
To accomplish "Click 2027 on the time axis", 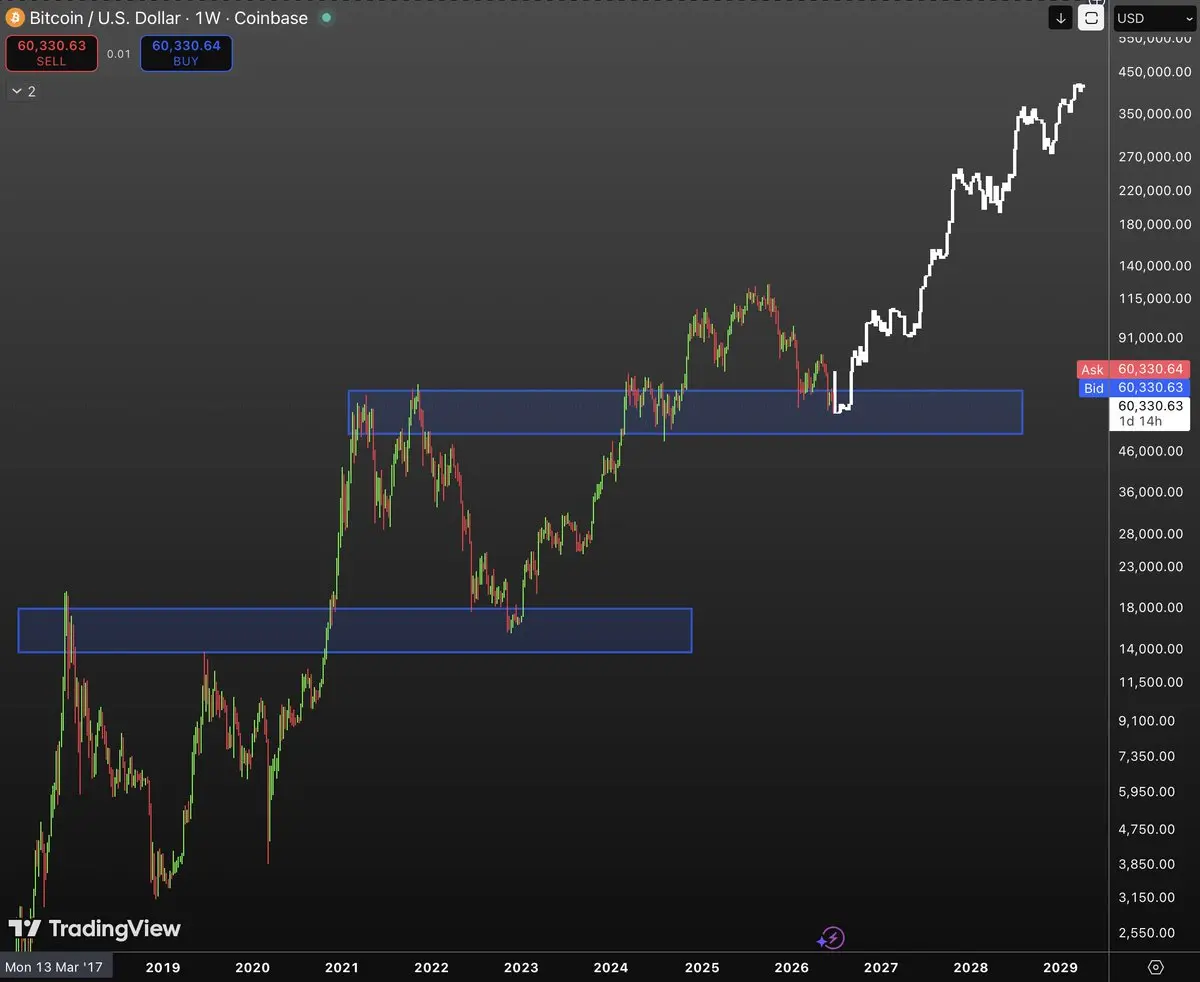I will pyautogui.click(x=881, y=967).
